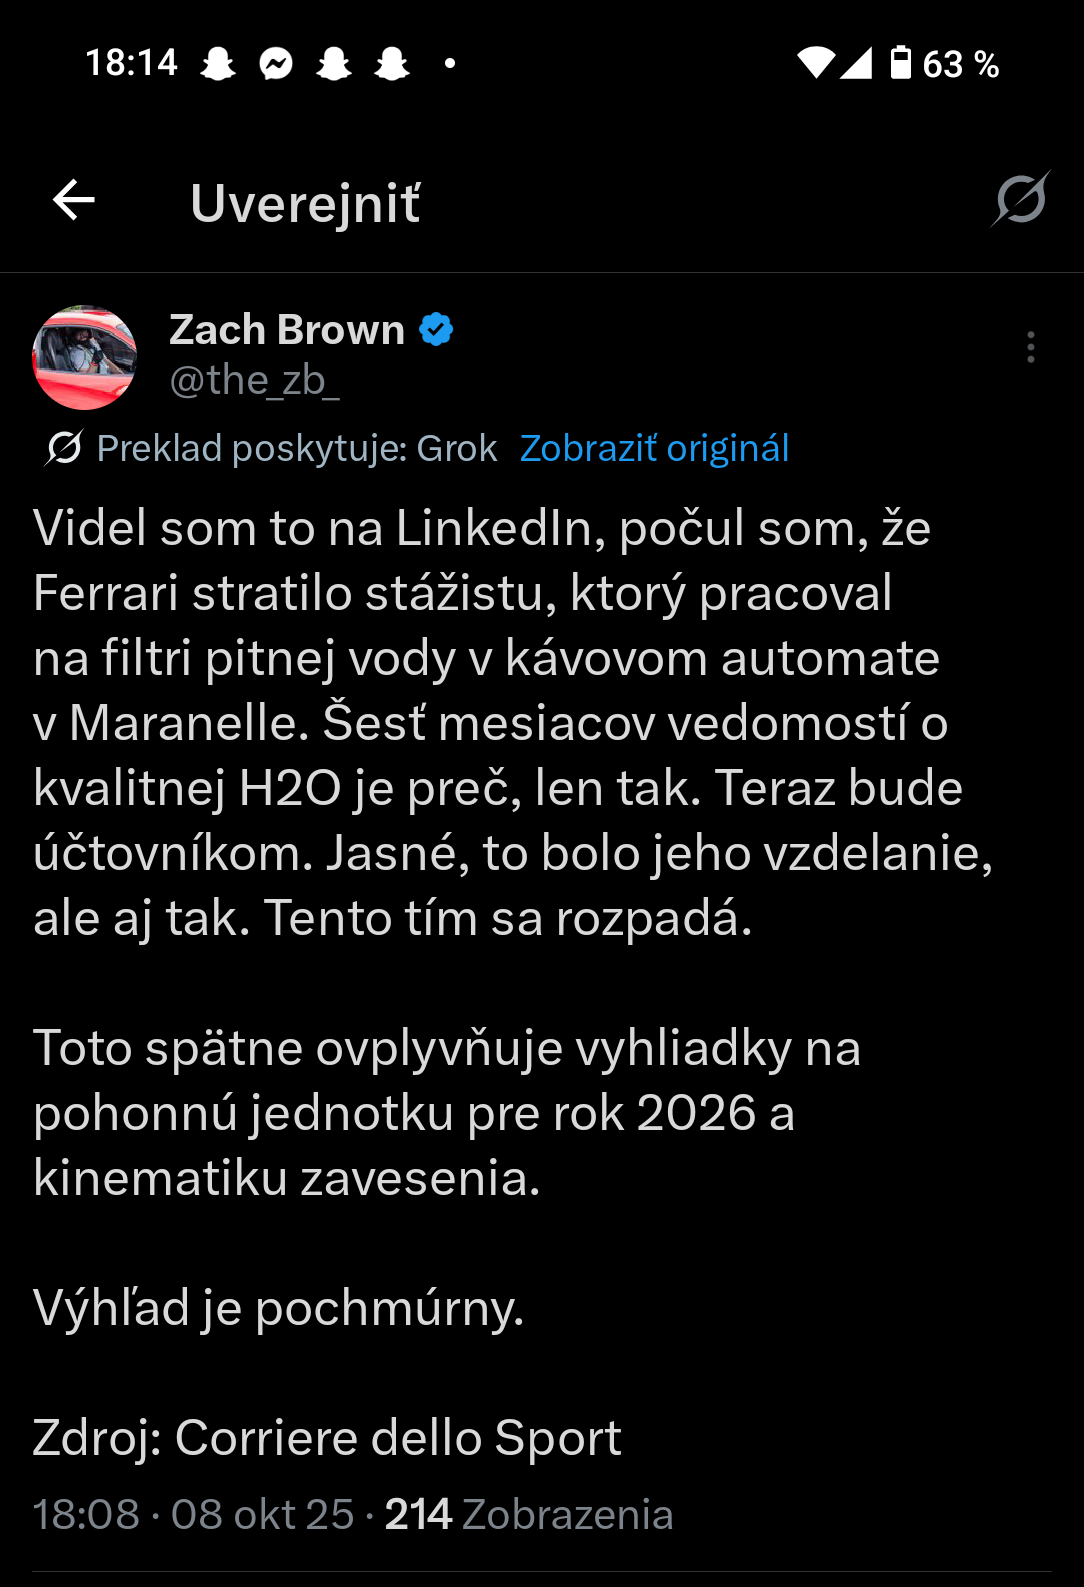Tap the battery status icon

[901, 62]
